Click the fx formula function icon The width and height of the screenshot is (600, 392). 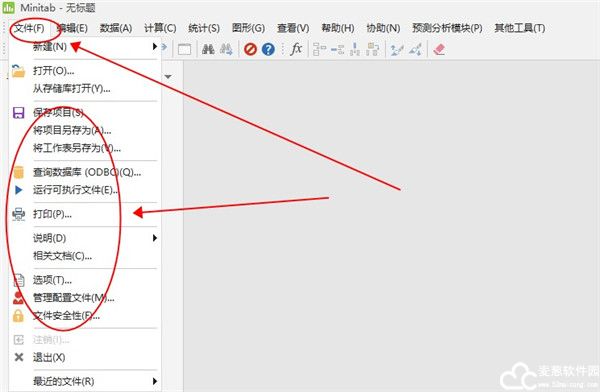coord(296,49)
